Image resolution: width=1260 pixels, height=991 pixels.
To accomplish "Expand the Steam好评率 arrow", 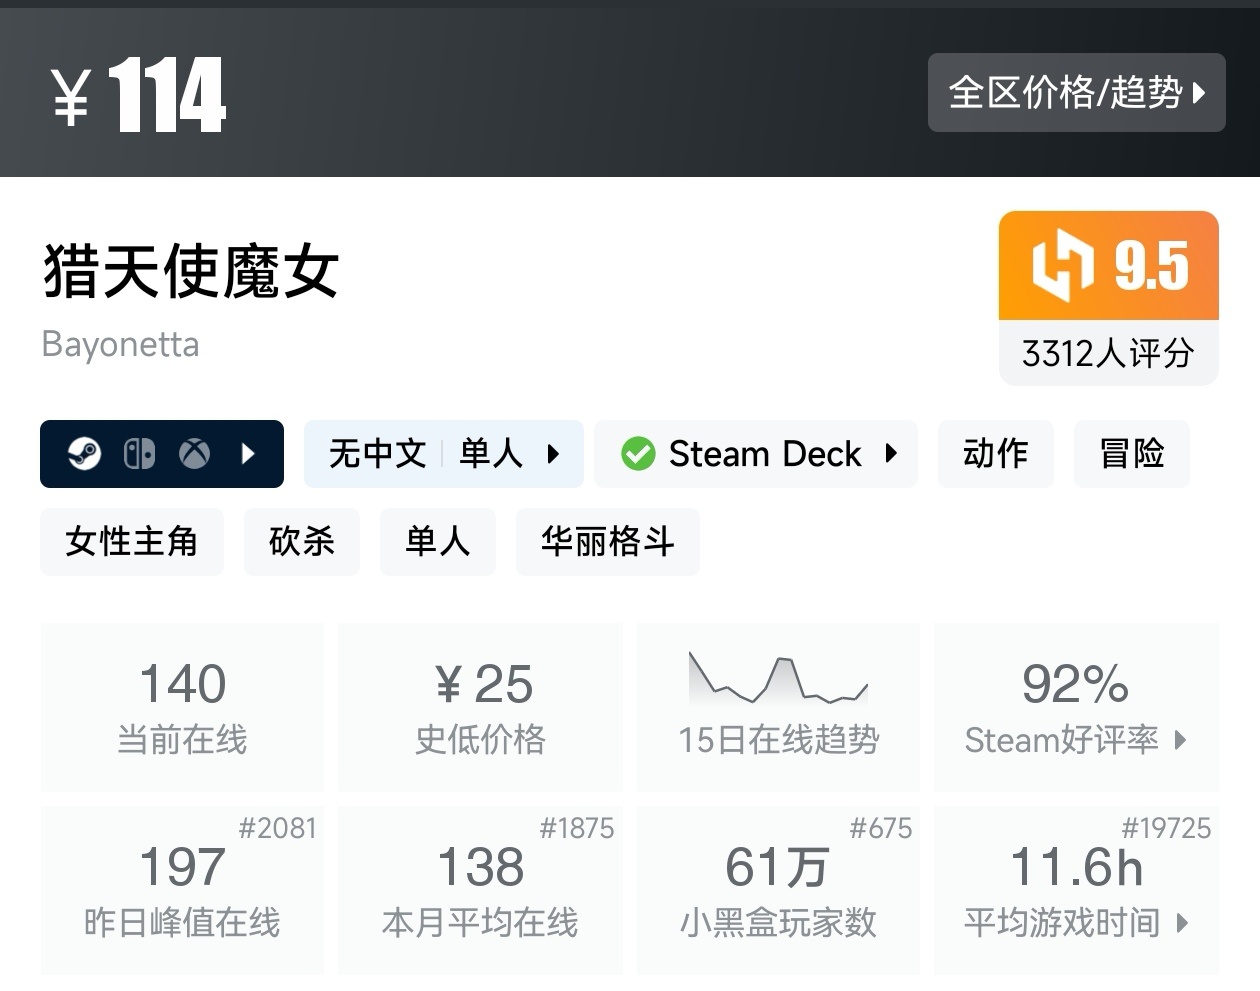I will (x=1181, y=740).
